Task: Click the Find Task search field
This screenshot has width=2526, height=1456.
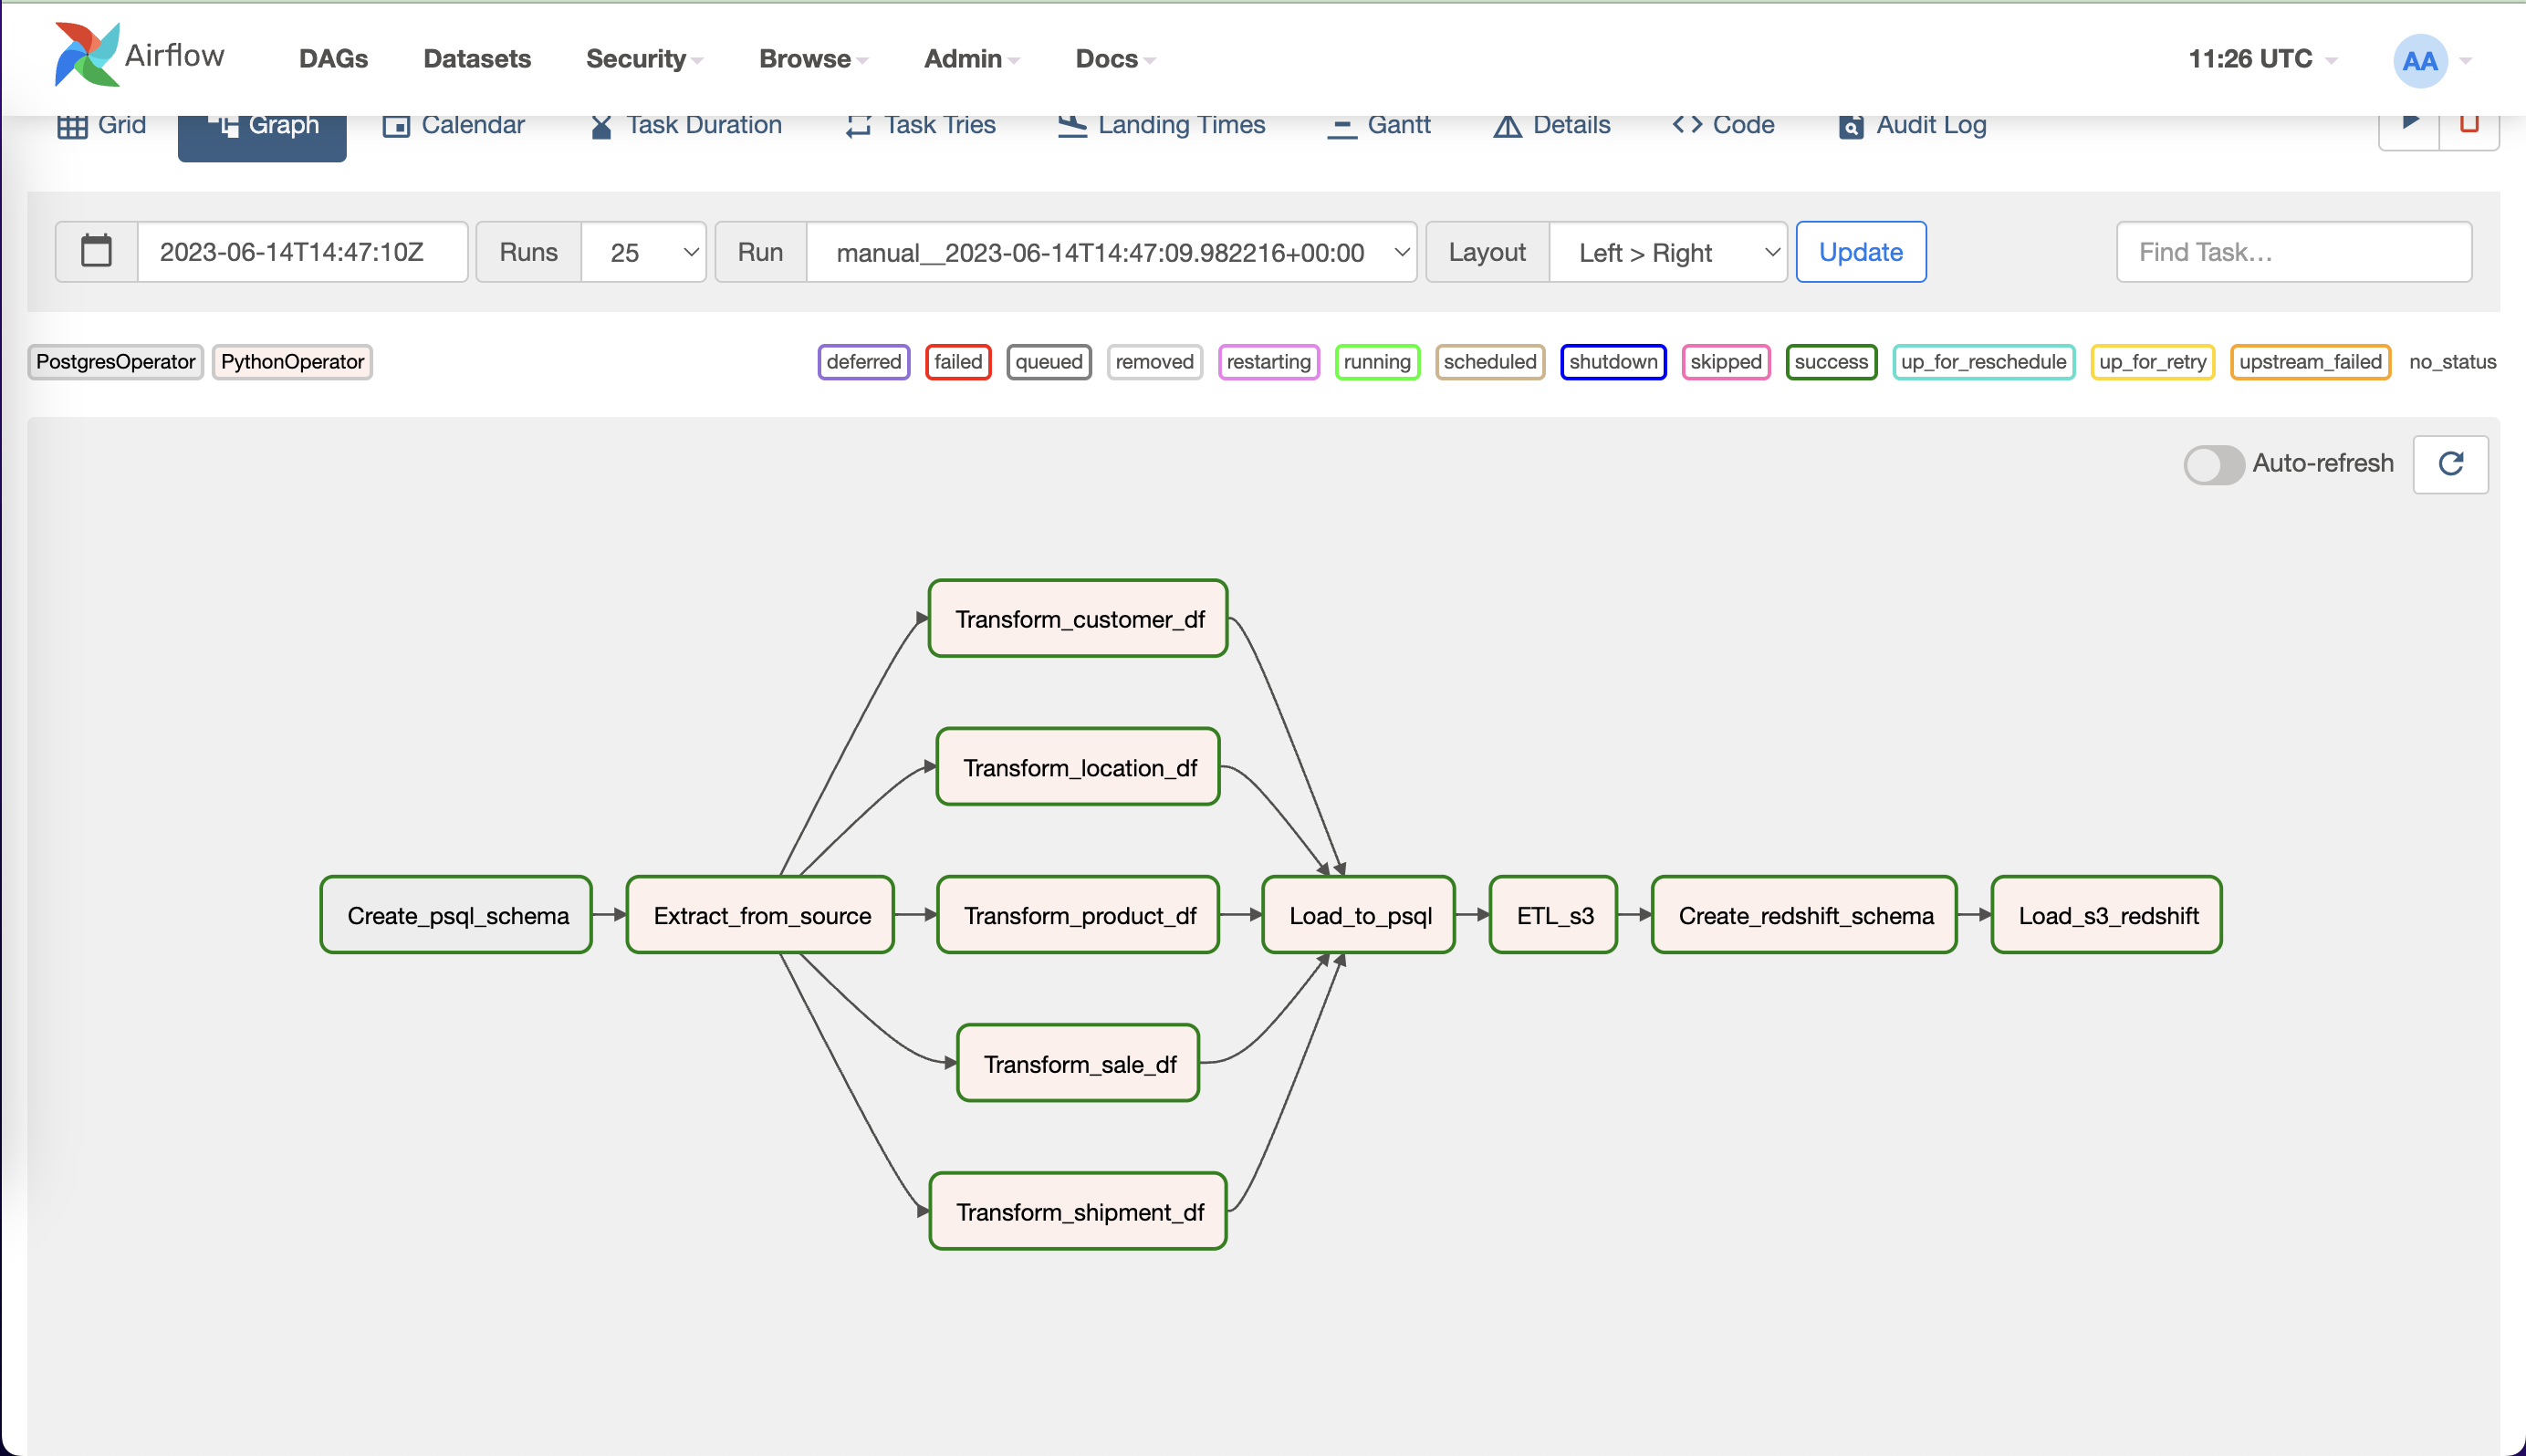Action: point(2293,252)
